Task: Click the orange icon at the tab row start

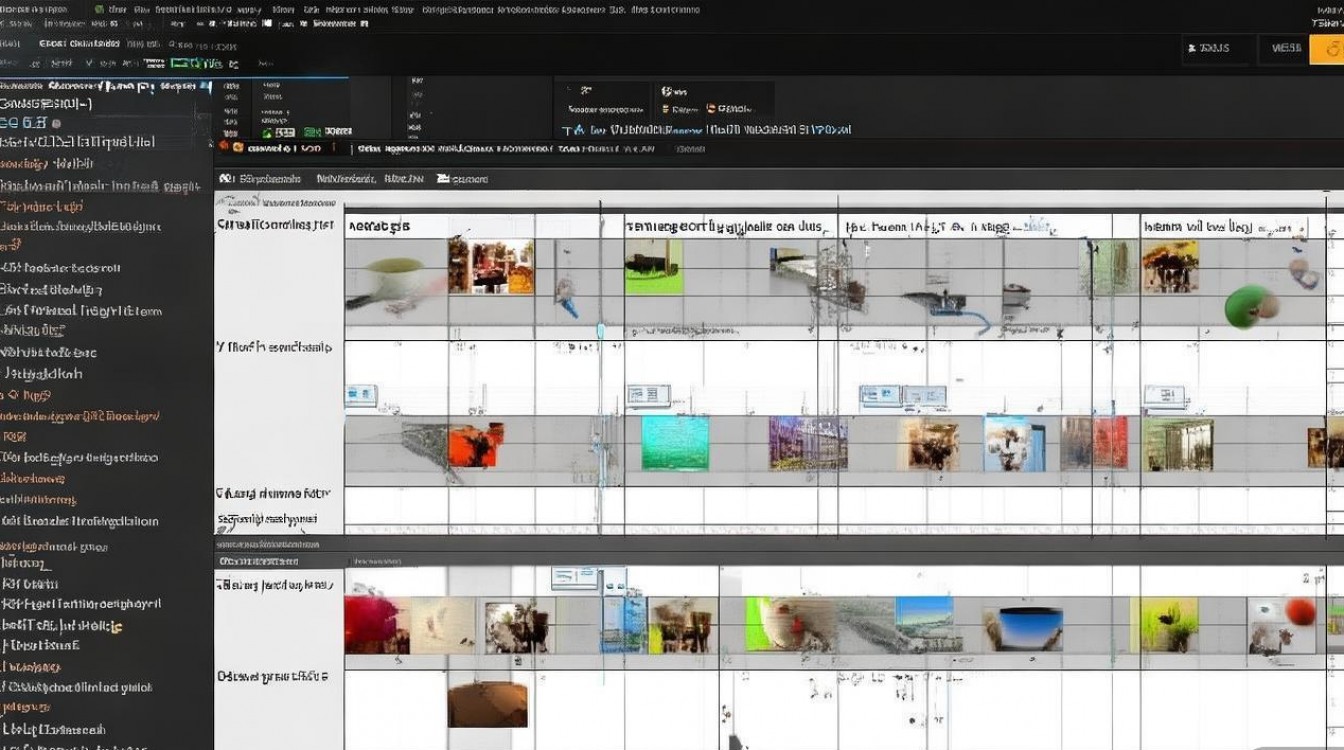Action: coord(238,148)
